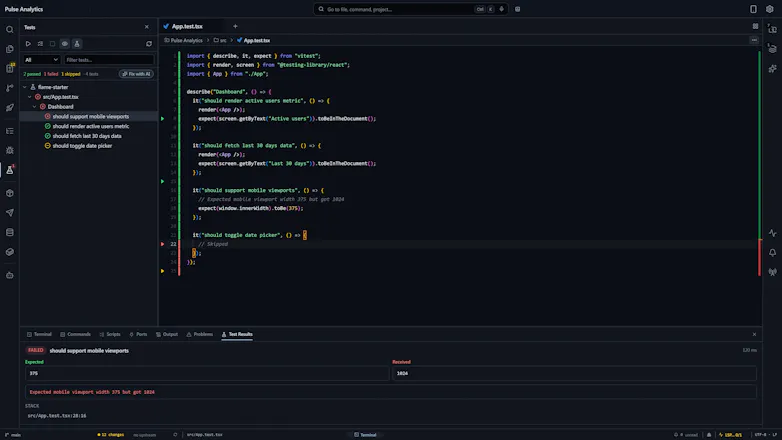Click the run failed tests icon
Screen dimensions: 782x440
pyautogui.click(x=40, y=44)
